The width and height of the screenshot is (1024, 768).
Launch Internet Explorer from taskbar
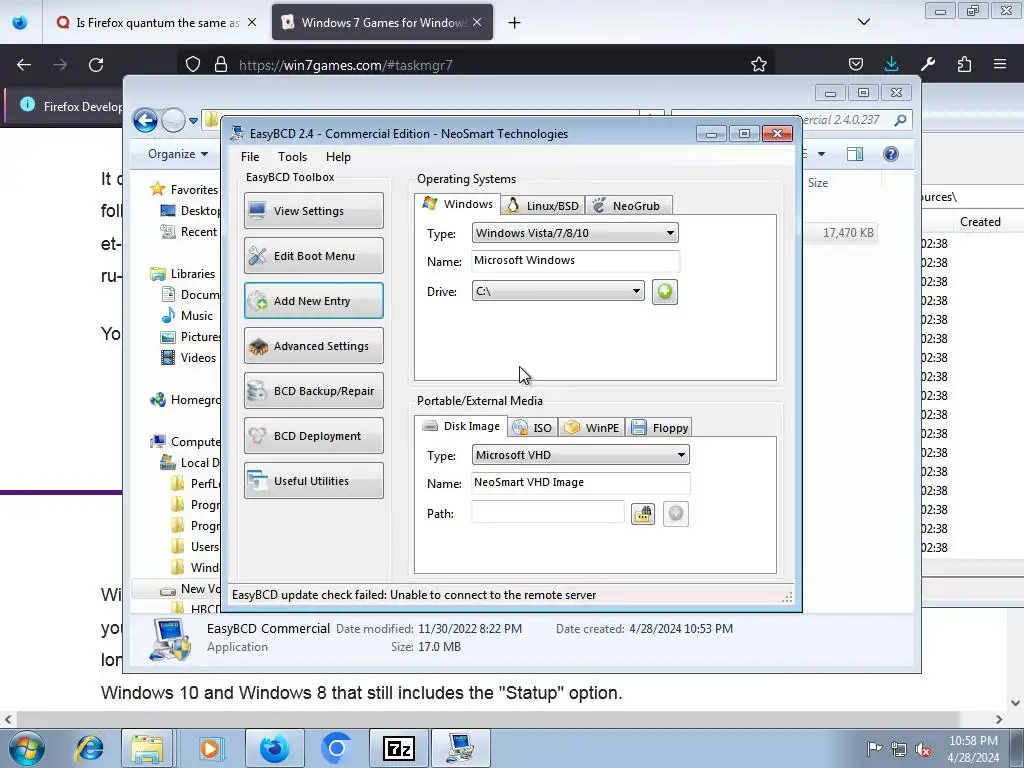(88, 748)
